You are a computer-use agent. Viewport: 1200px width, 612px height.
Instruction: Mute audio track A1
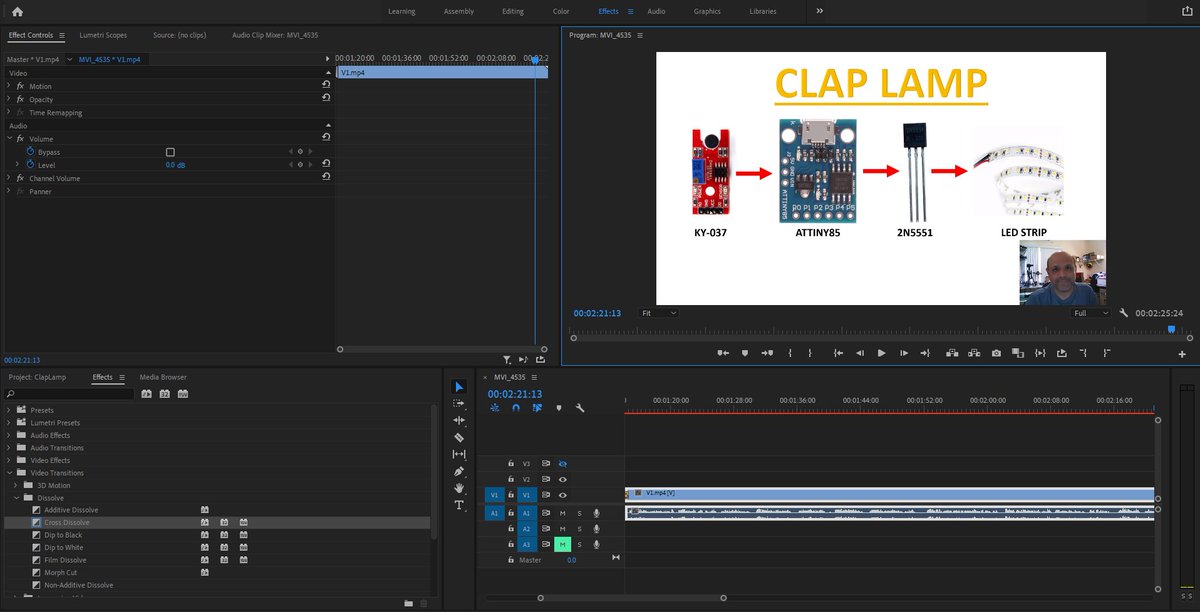(x=562, y=512)
